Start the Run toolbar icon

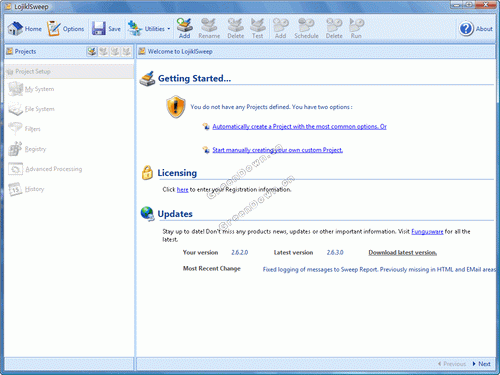tap(356, 28)
